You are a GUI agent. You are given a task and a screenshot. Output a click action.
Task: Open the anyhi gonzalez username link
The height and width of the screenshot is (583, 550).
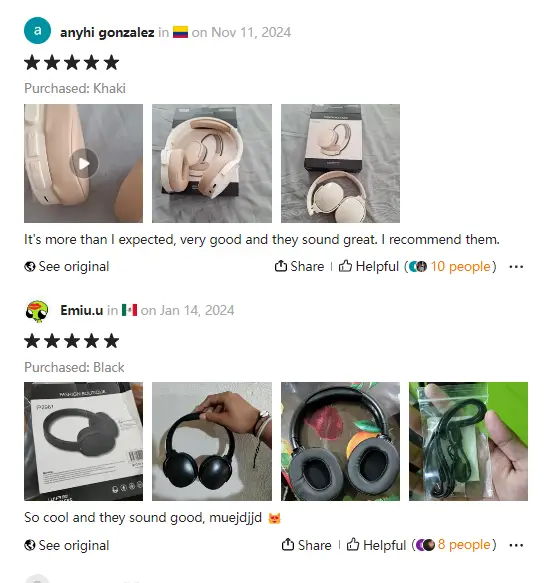(107, 32)
